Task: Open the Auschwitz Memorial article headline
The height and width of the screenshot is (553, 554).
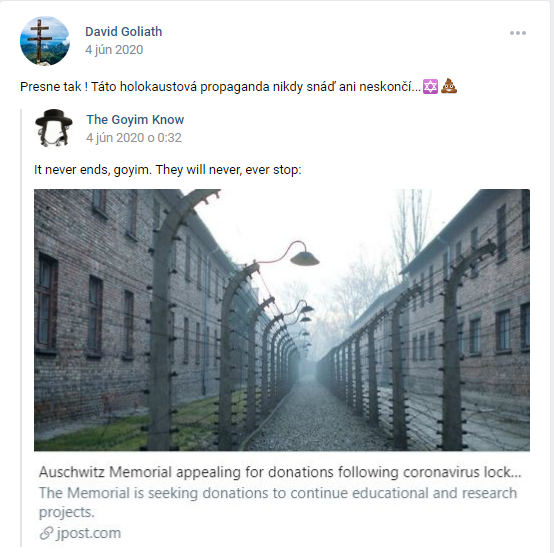Action: pyautogui.click(x=280, y=472)
